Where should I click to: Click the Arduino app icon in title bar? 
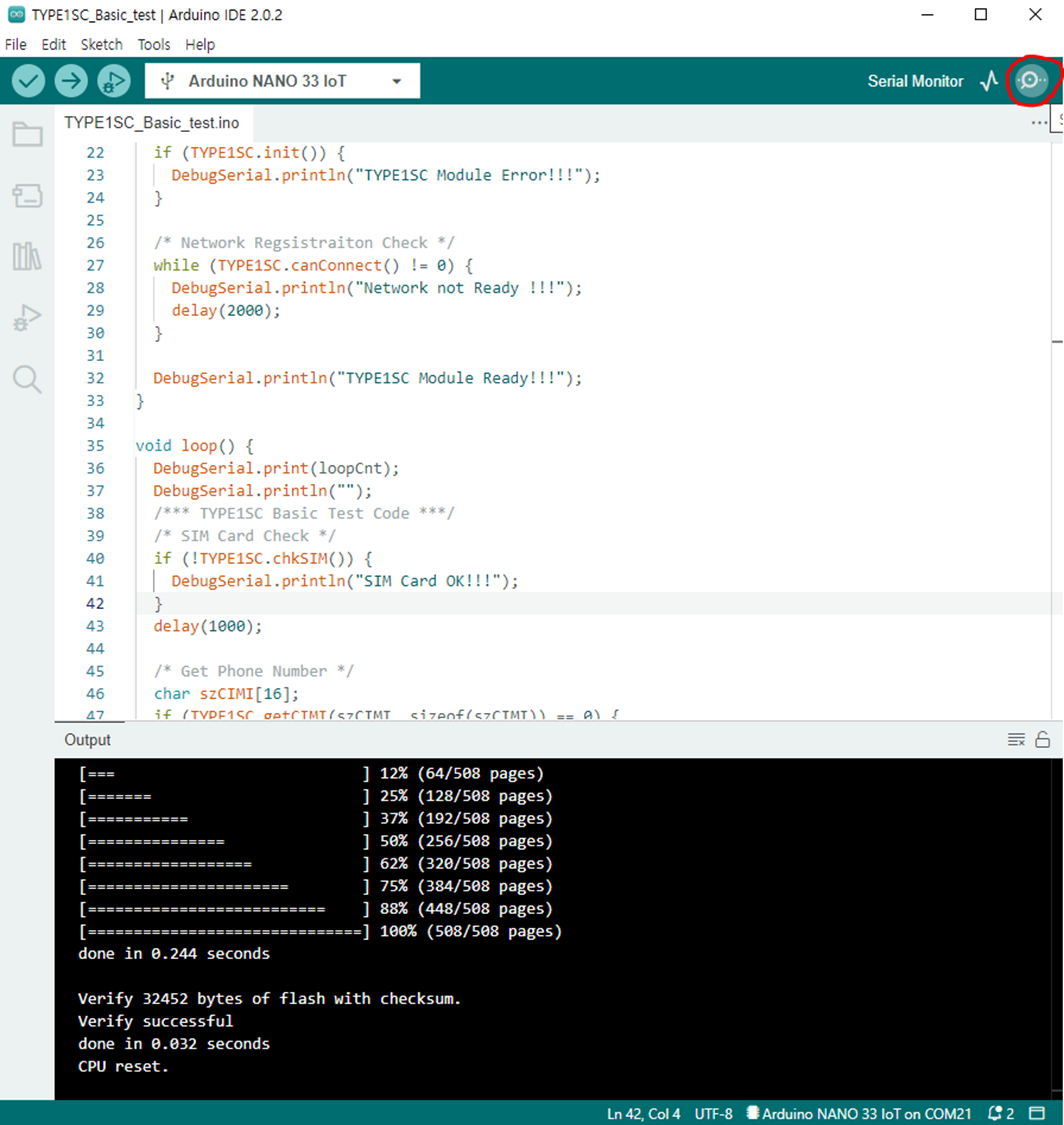tap(17, 14)
